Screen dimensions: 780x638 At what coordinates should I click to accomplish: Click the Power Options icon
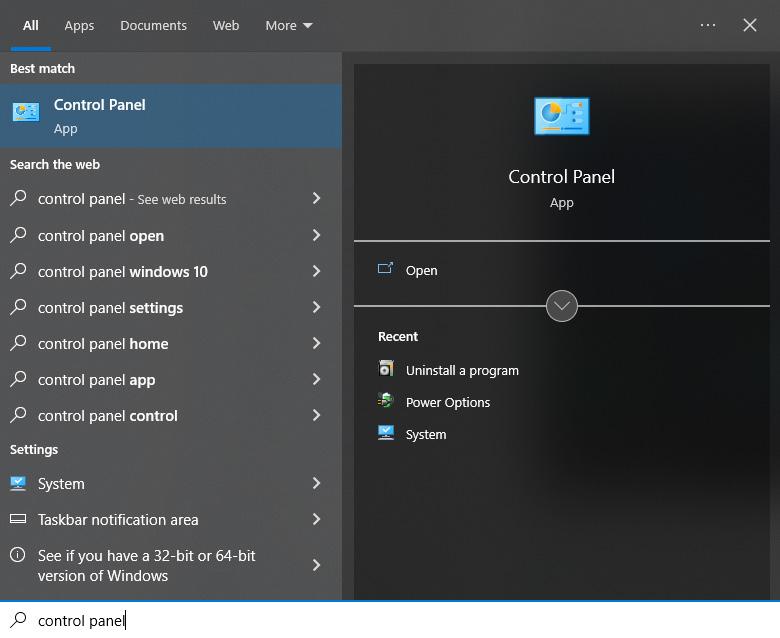point(386,401)
